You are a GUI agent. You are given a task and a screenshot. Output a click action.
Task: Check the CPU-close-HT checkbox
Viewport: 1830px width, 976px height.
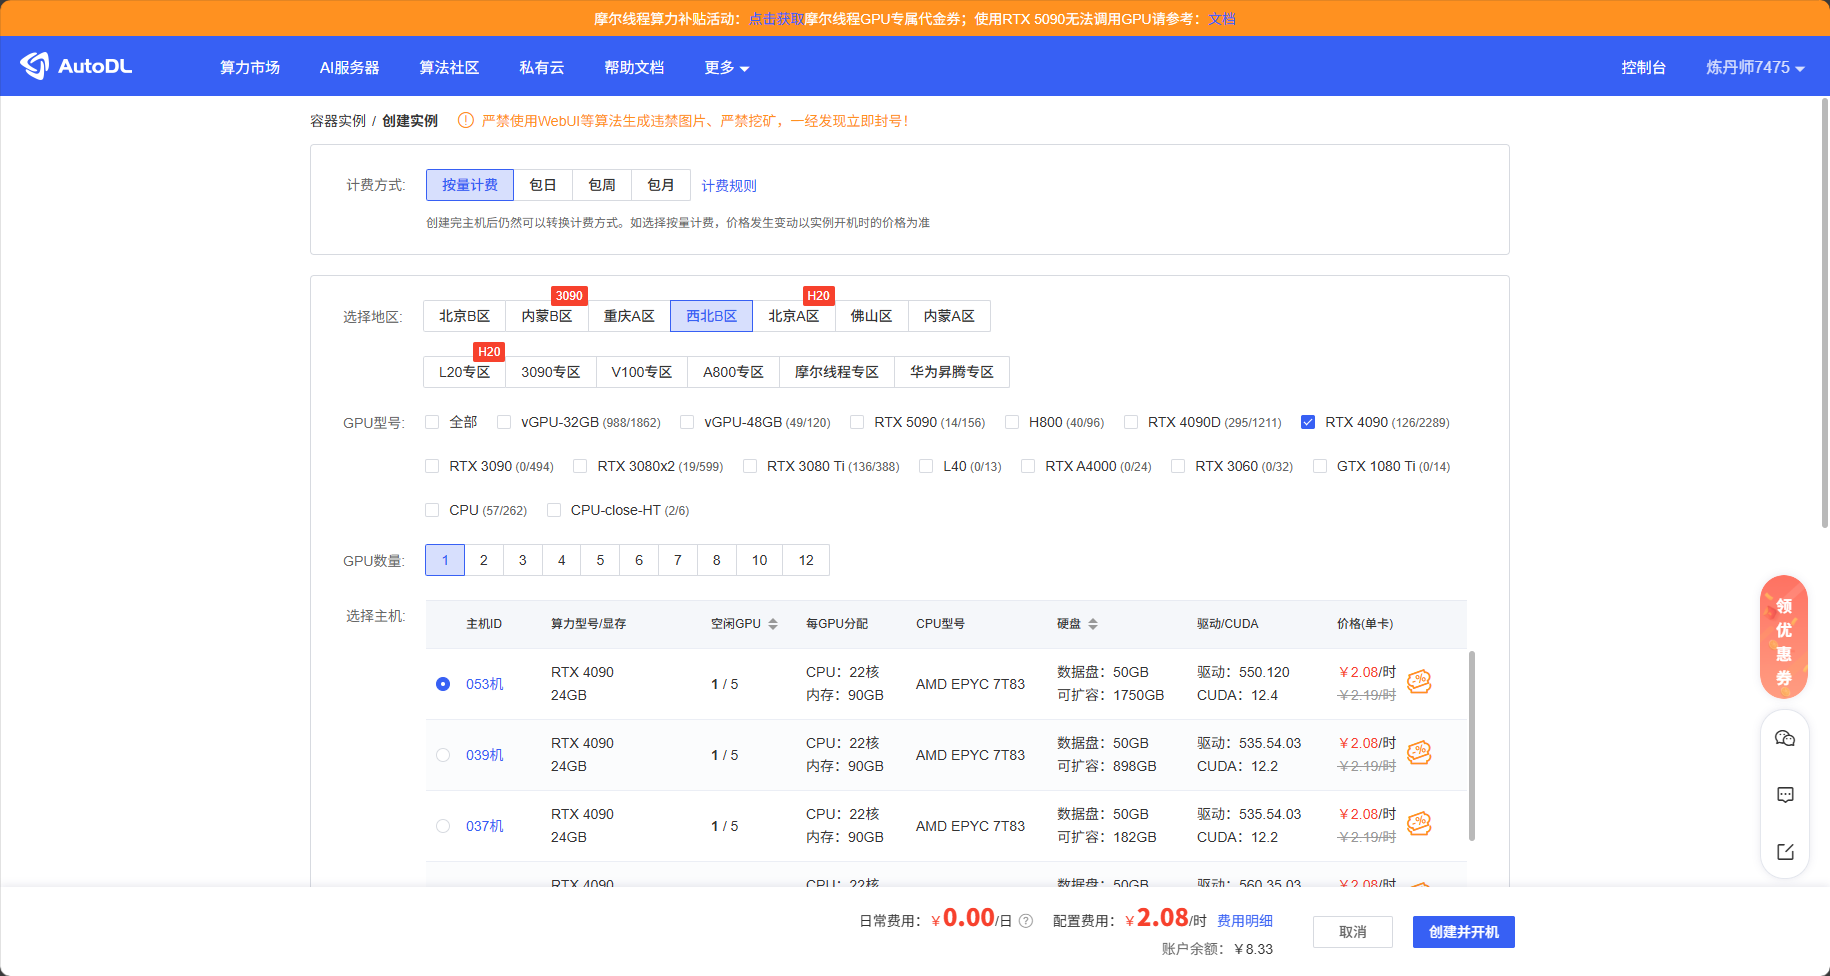click(554, 510)
